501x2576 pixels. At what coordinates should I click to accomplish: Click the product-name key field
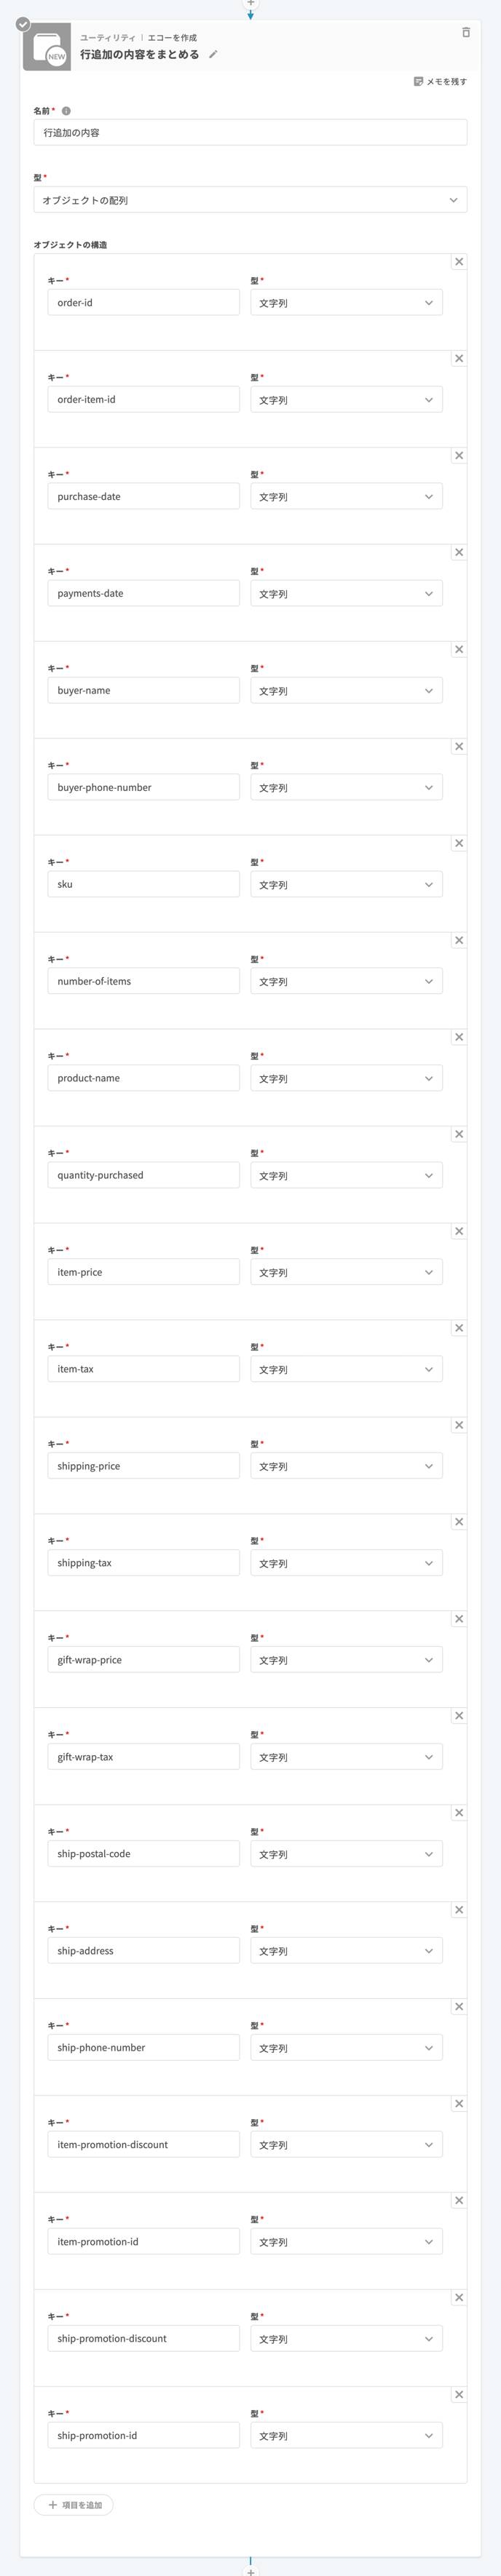click(143, 1078)
